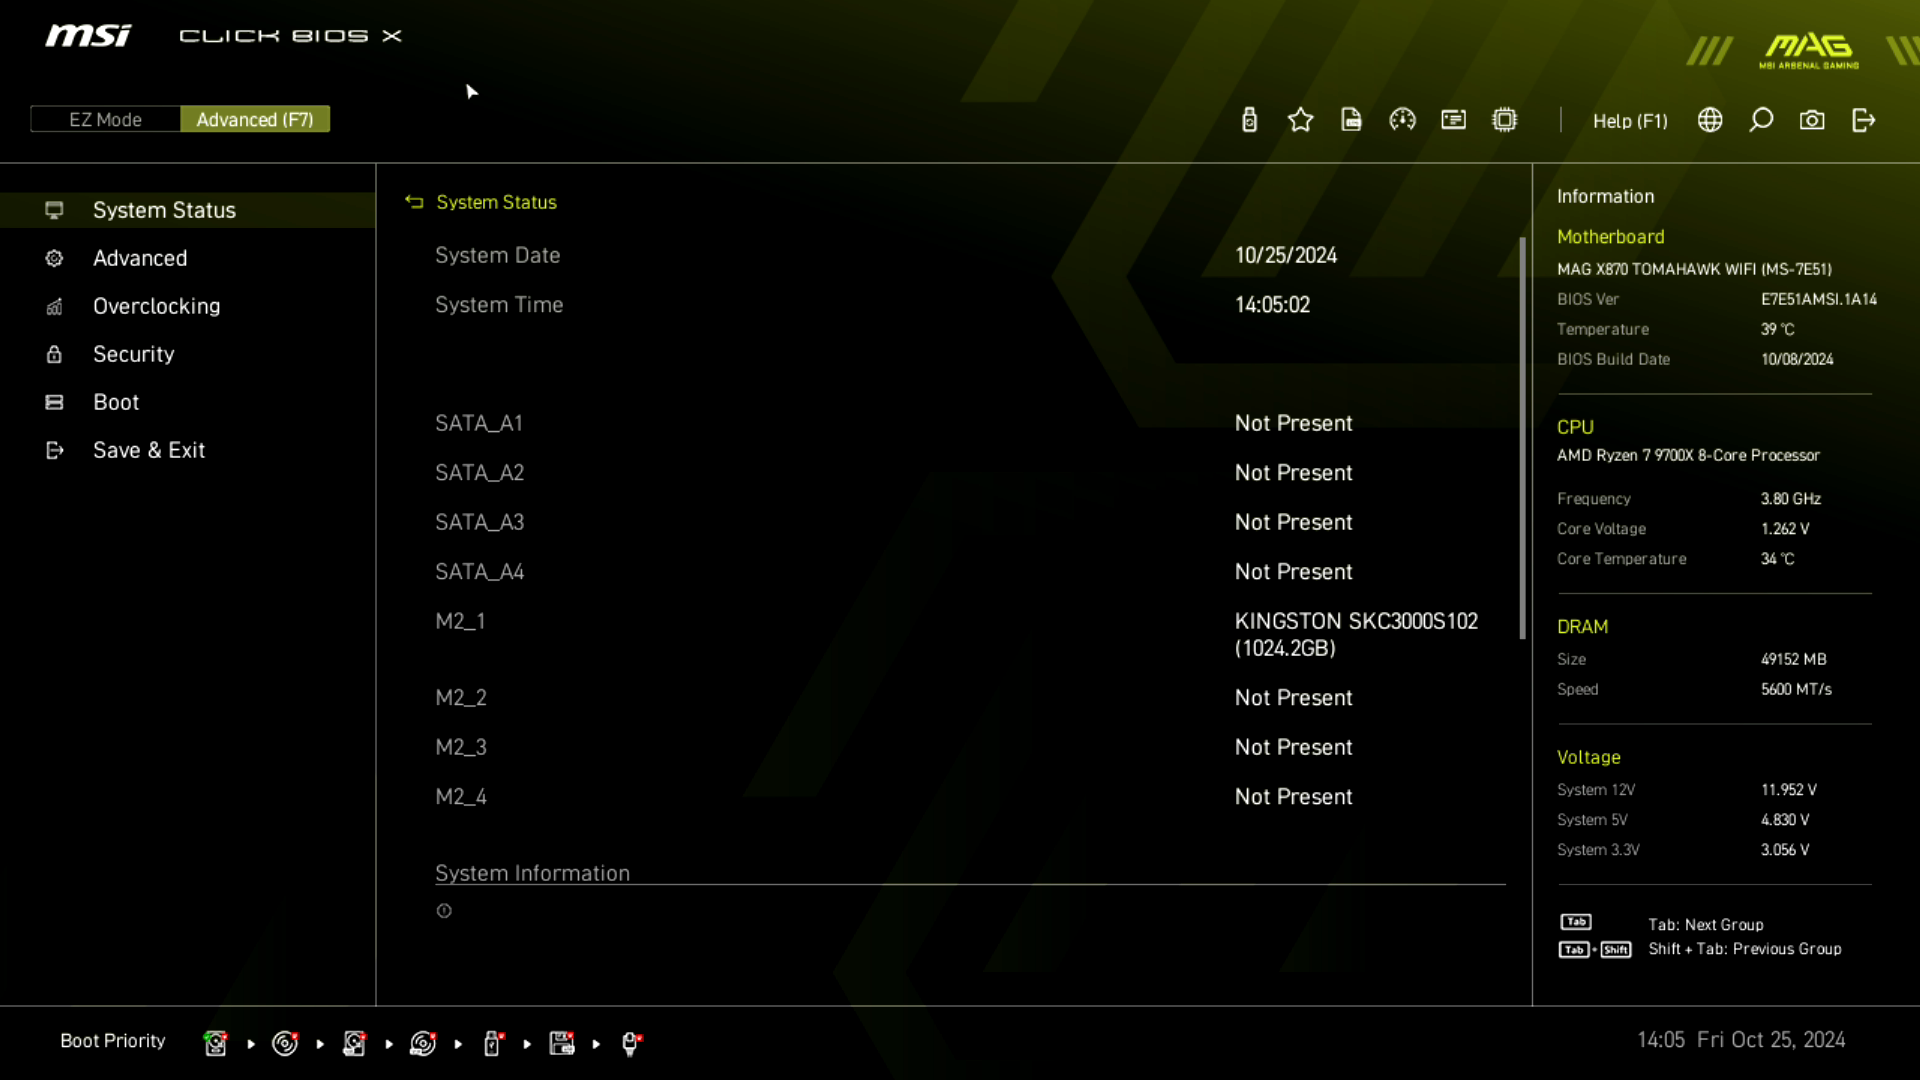This screenshot has width=1920, height=1080.
Task: Click Save & Exit option
Action: (149, 450)
